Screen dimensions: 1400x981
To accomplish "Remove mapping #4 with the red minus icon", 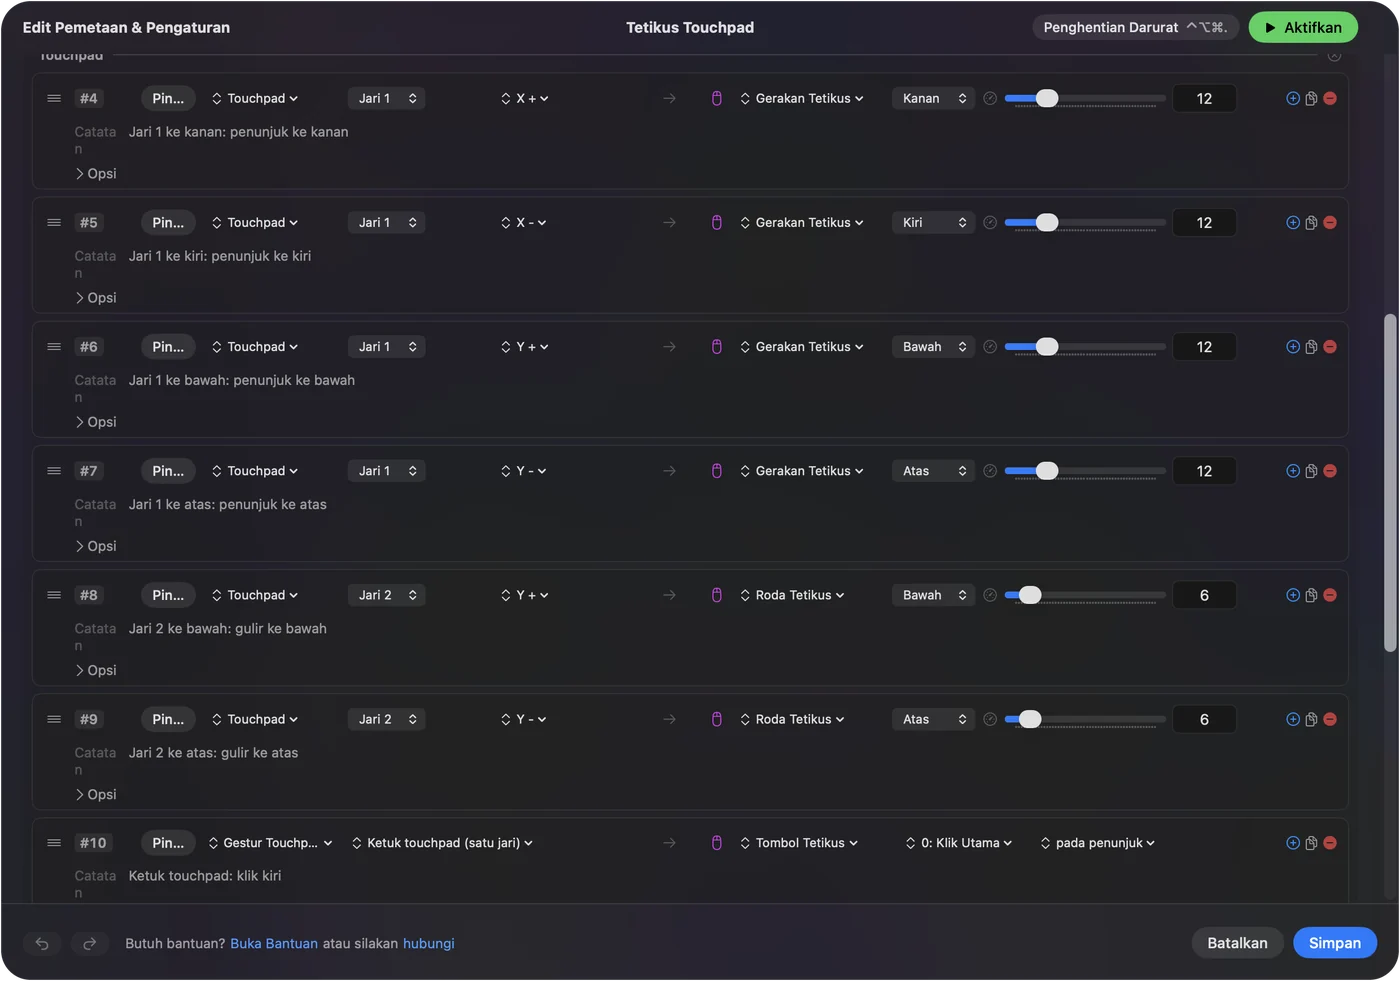I will [x=1330, y=98].
